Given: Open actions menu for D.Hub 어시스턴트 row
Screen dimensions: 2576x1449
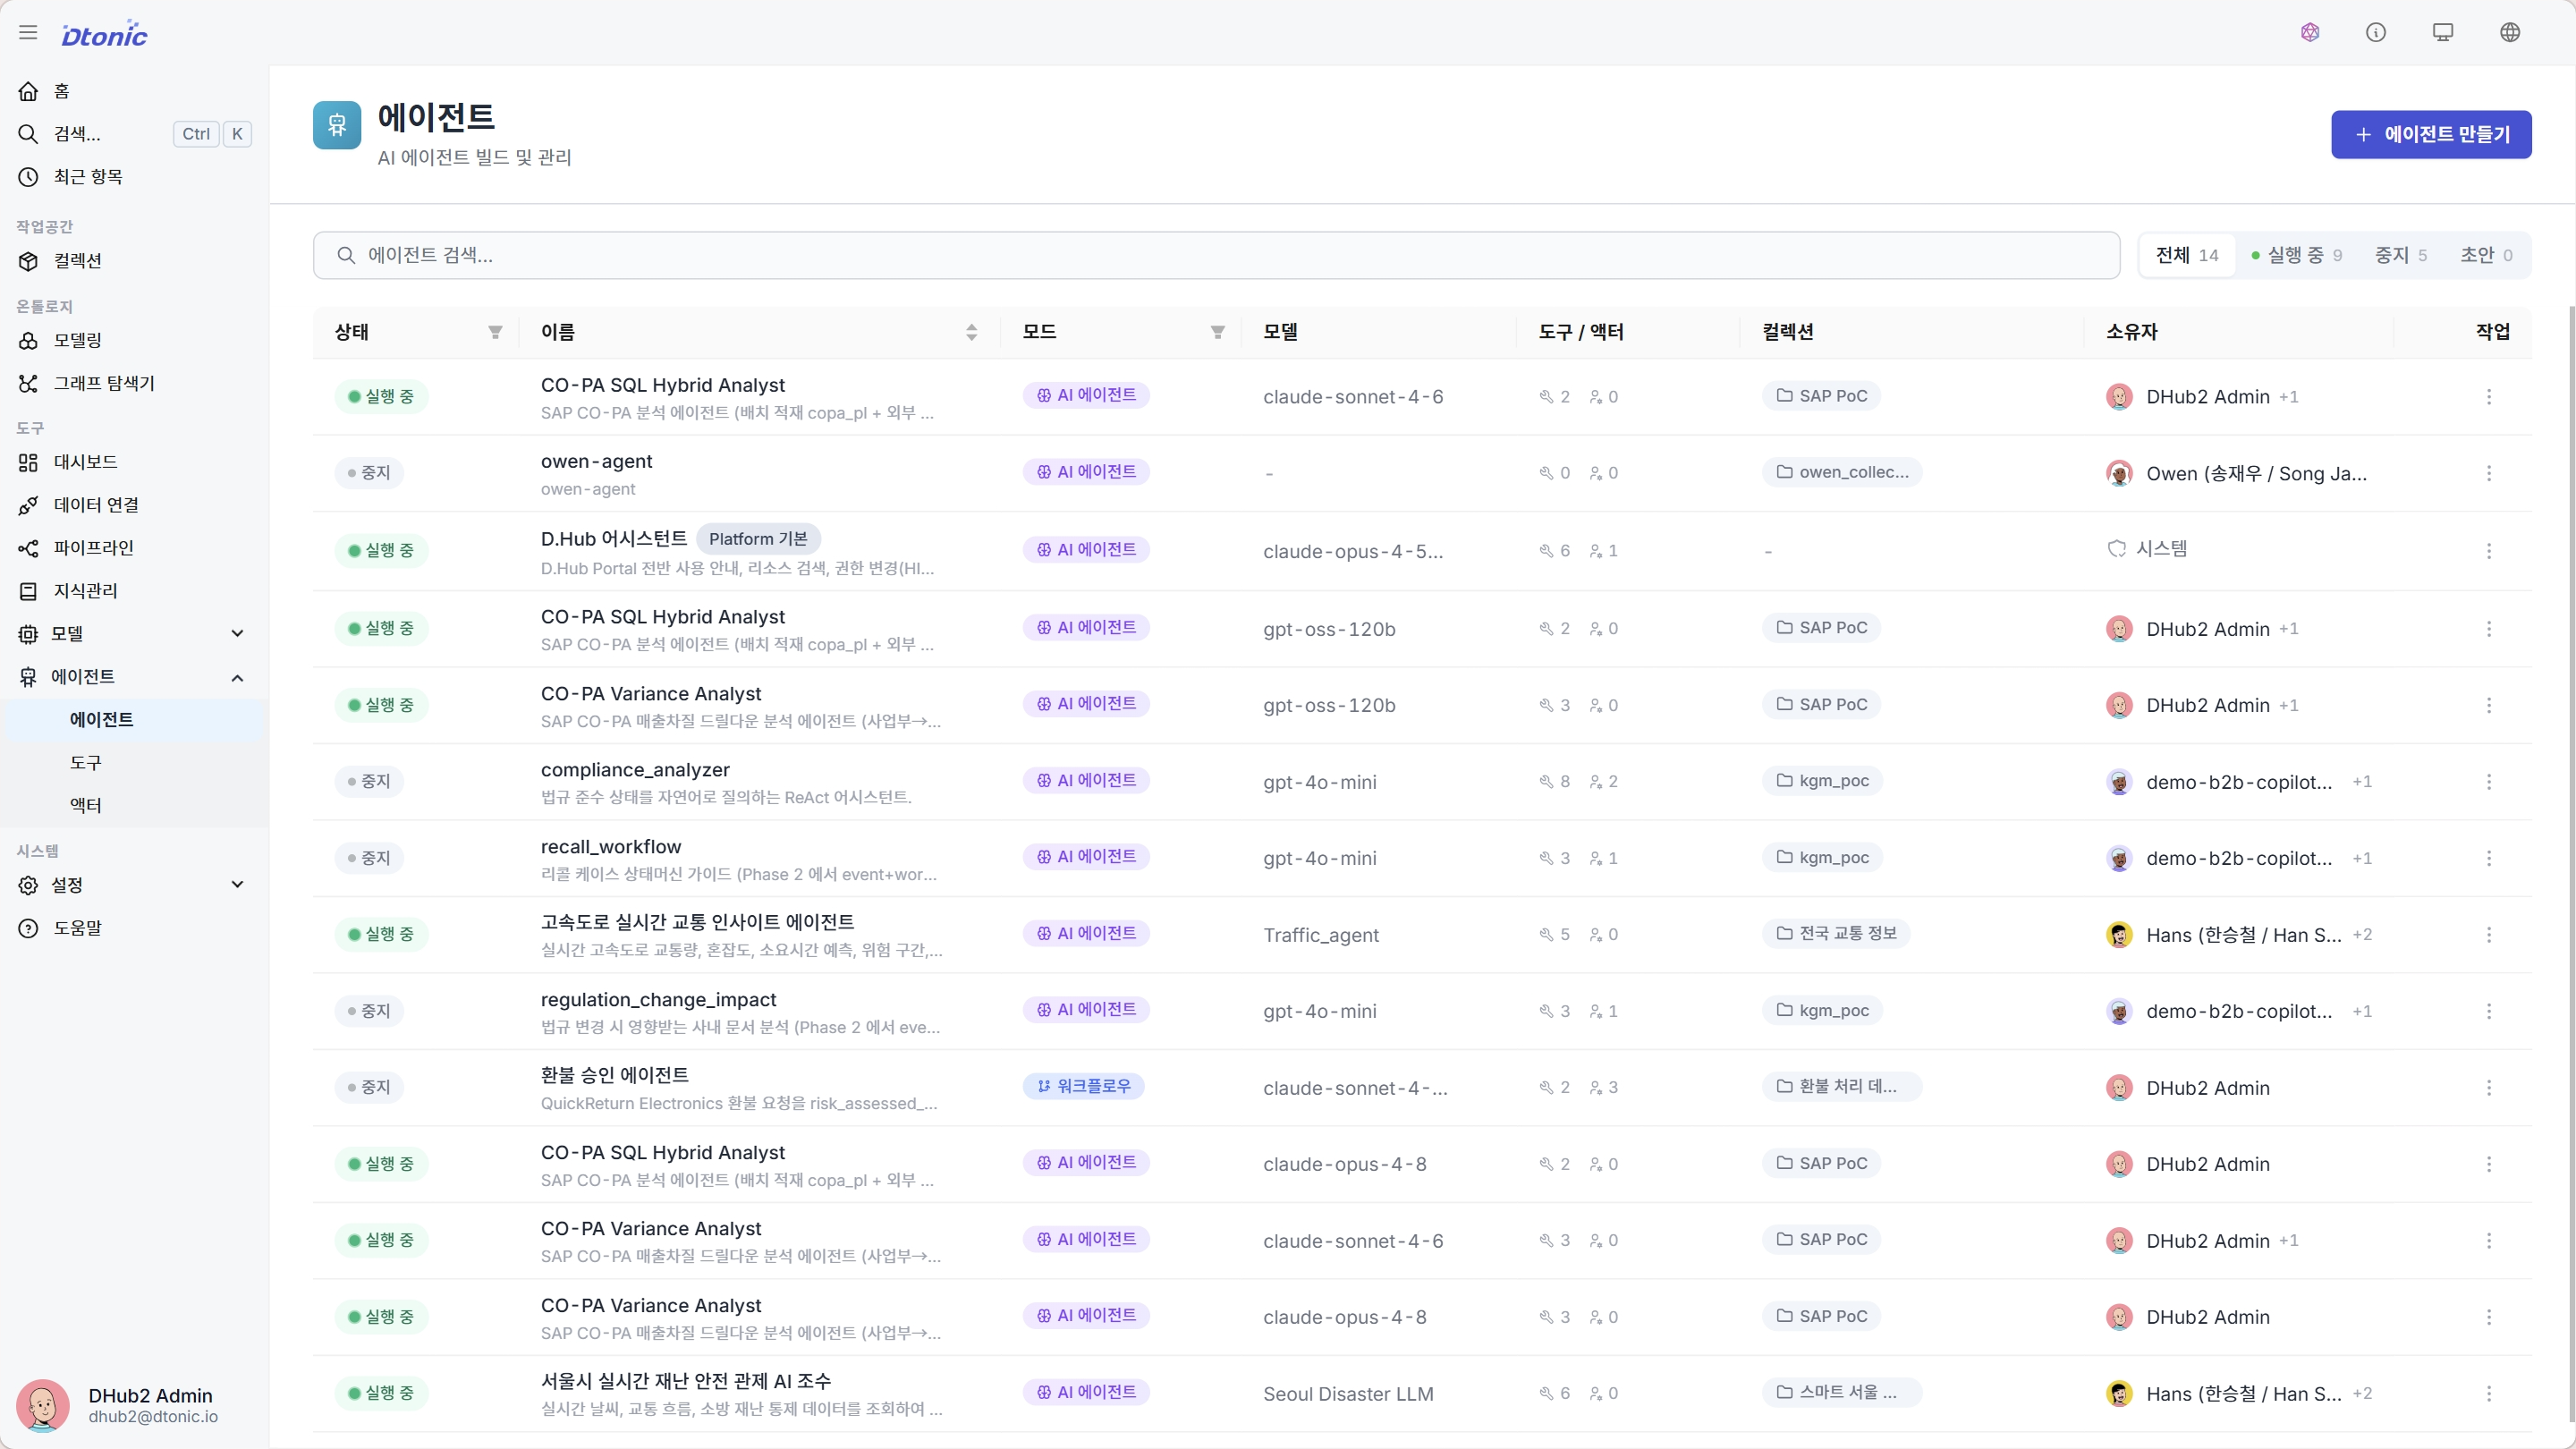Looking at the screenshot, I should coord(2489,551).
